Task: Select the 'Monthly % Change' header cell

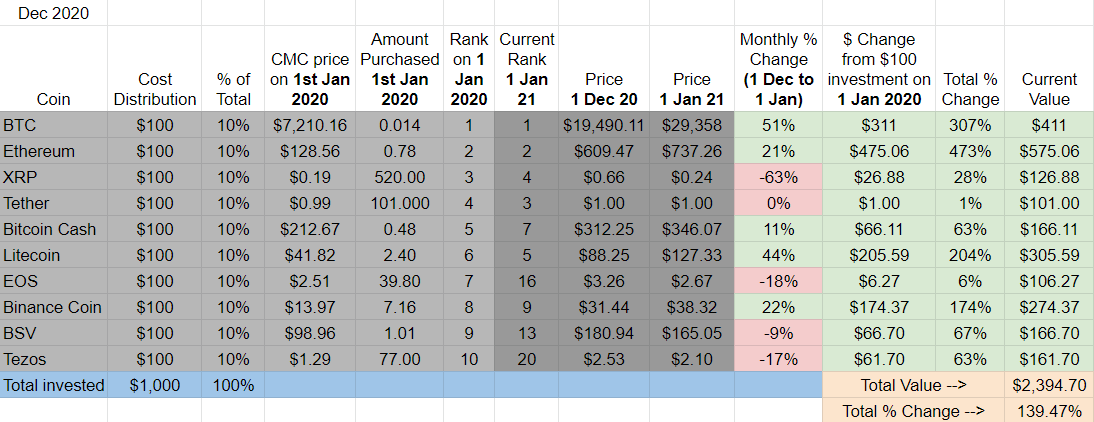Action: click(779, 68)
